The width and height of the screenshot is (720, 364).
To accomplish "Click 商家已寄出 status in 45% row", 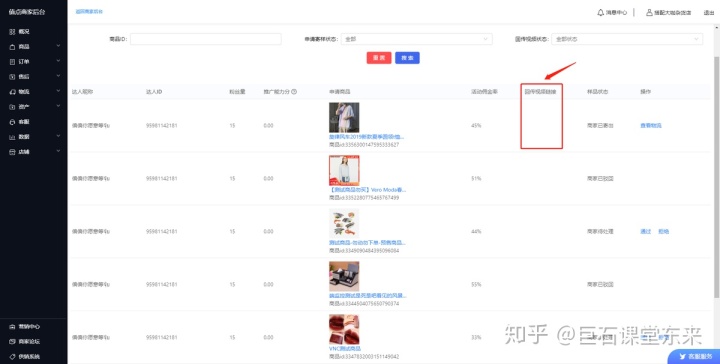I will pos(600,125).
